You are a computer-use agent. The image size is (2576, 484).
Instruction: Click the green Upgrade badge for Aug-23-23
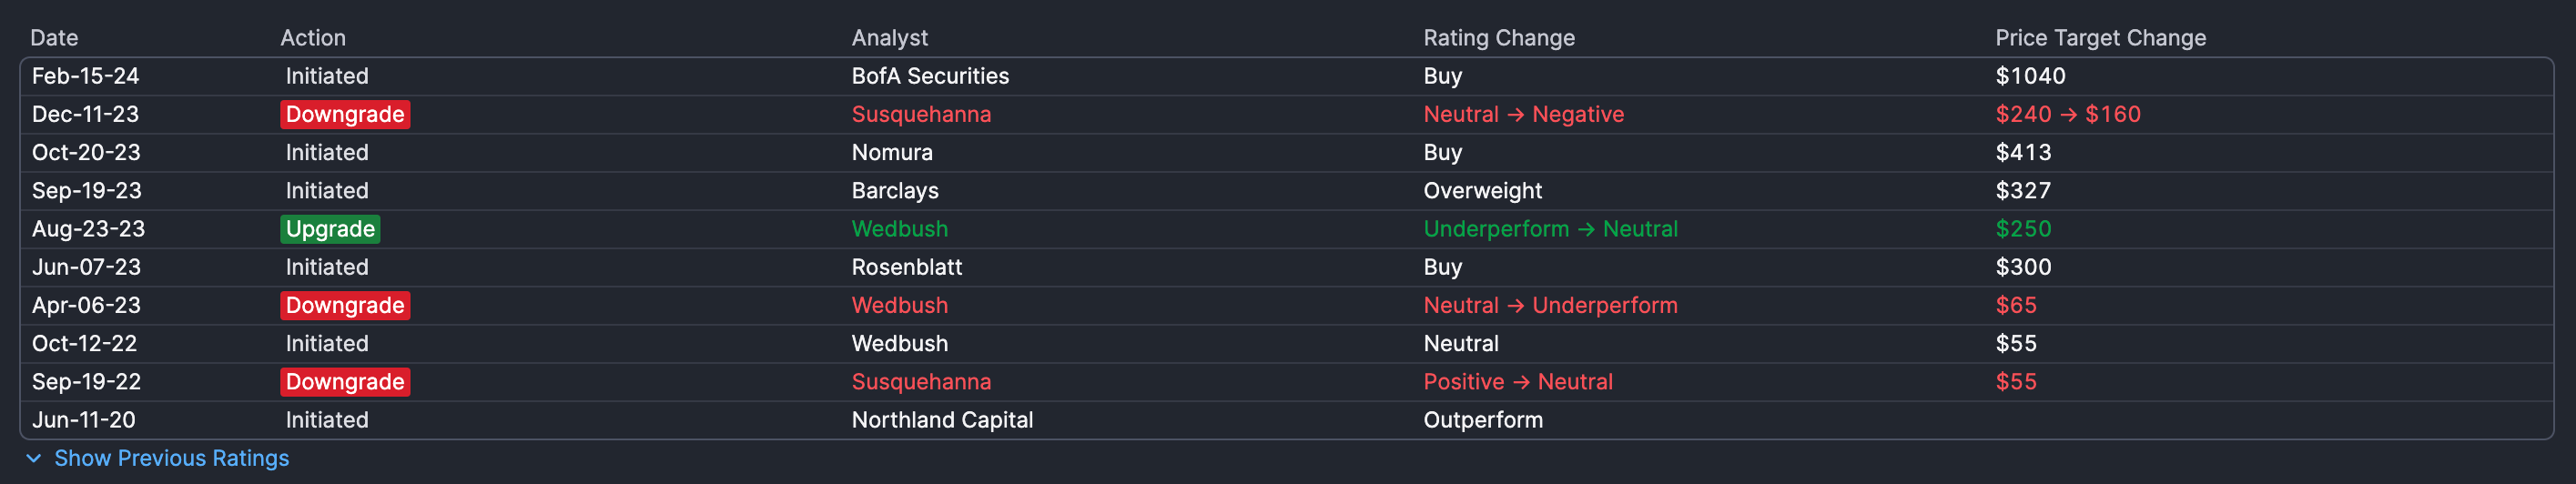pos(330,229)
